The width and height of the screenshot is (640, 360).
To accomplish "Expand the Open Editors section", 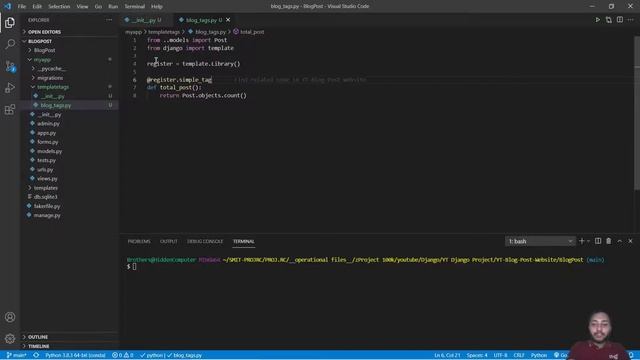I will pyautogui.click(x=69, y=32).
